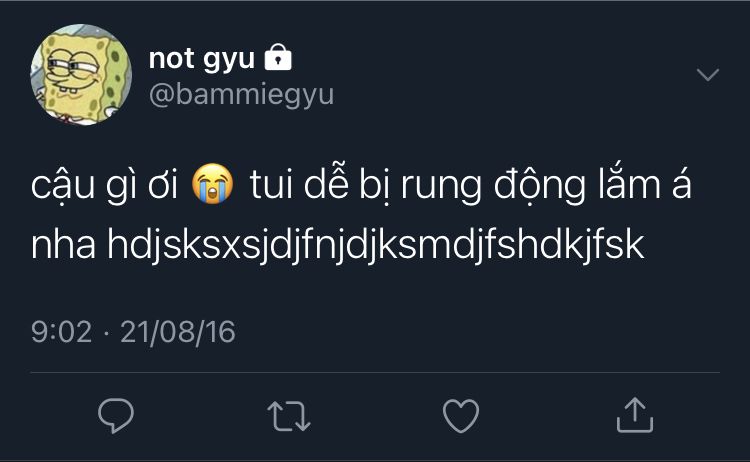The image size is (750, 462).
Task: Click the "hdjsksxsjdjfnjdjksmdjfshdkjfsk" keyboard smash text
Action: tap(375, 248)
